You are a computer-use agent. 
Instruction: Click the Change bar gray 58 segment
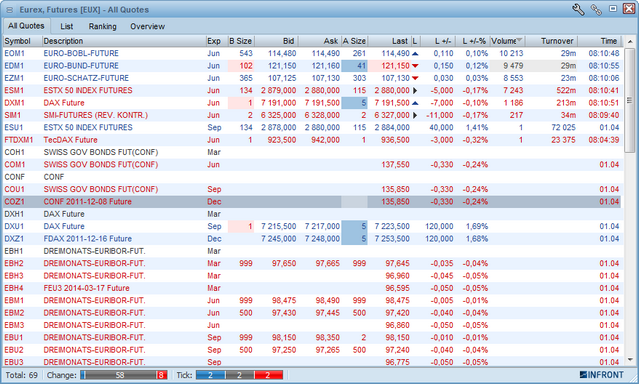pyautogui.click(x=120, y=375)
